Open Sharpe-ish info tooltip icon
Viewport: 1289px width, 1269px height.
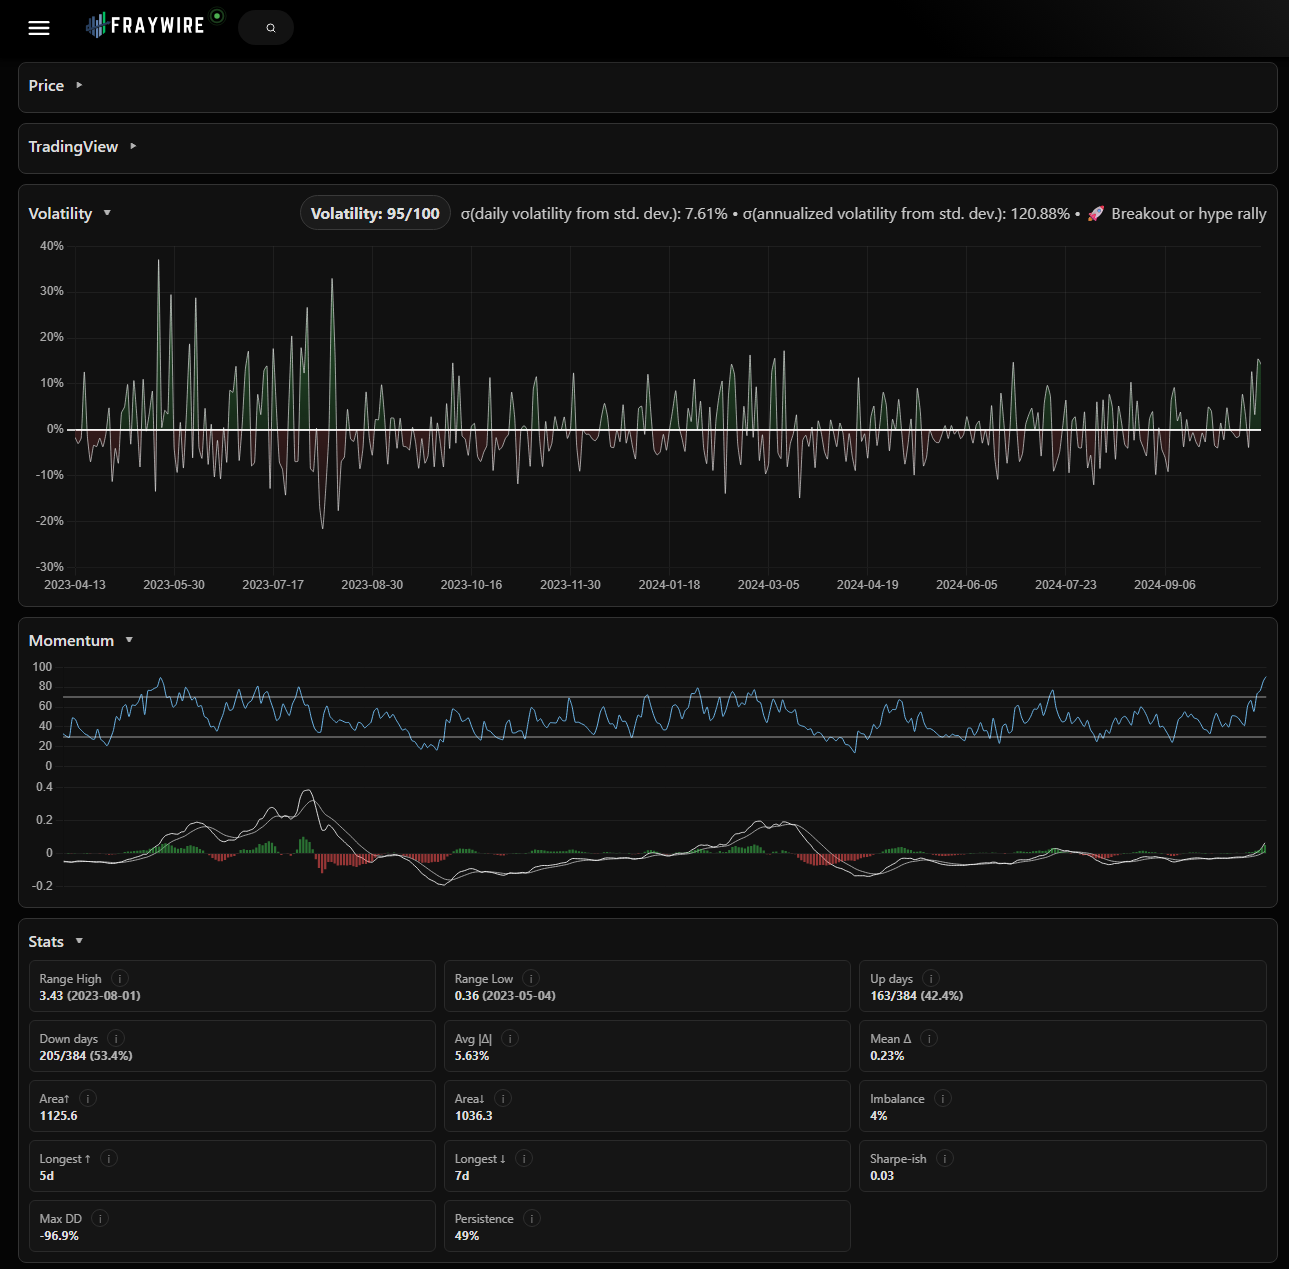pyautogui.click(x=945, y=1159)
